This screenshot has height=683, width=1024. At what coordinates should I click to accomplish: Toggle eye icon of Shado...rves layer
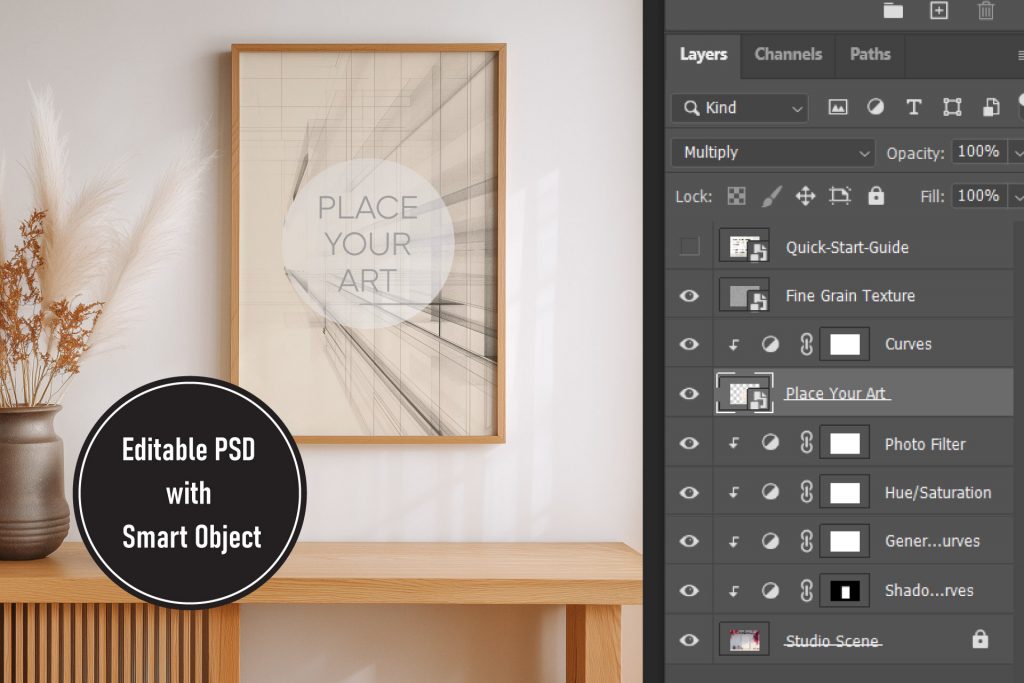689,590
